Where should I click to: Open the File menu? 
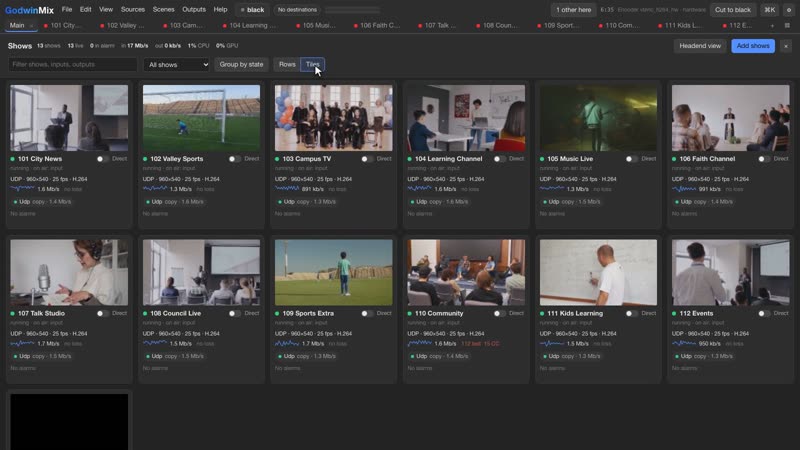[x=67, y=10]
